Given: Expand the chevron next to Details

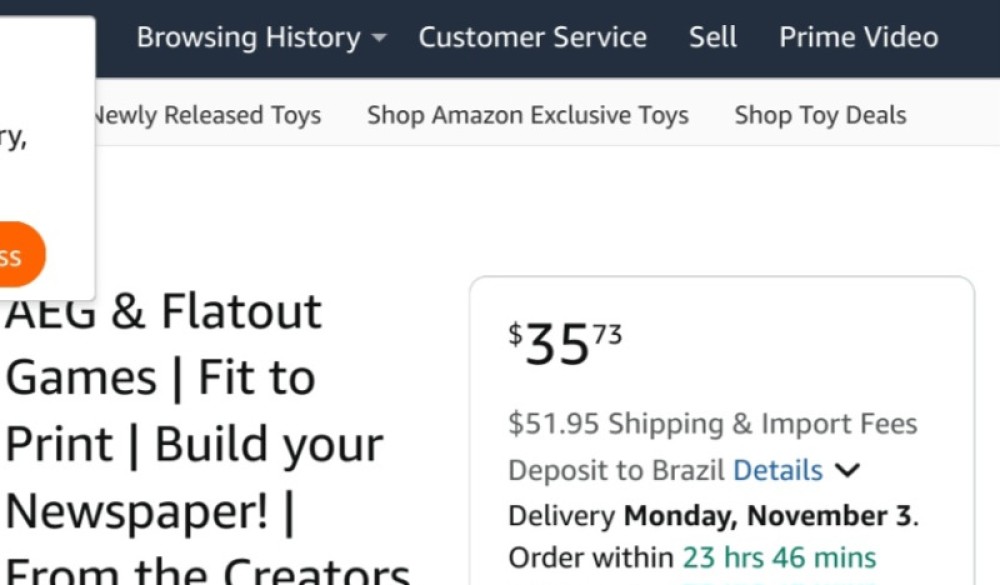Looking at the screenshot, I should tap(846, 470).
